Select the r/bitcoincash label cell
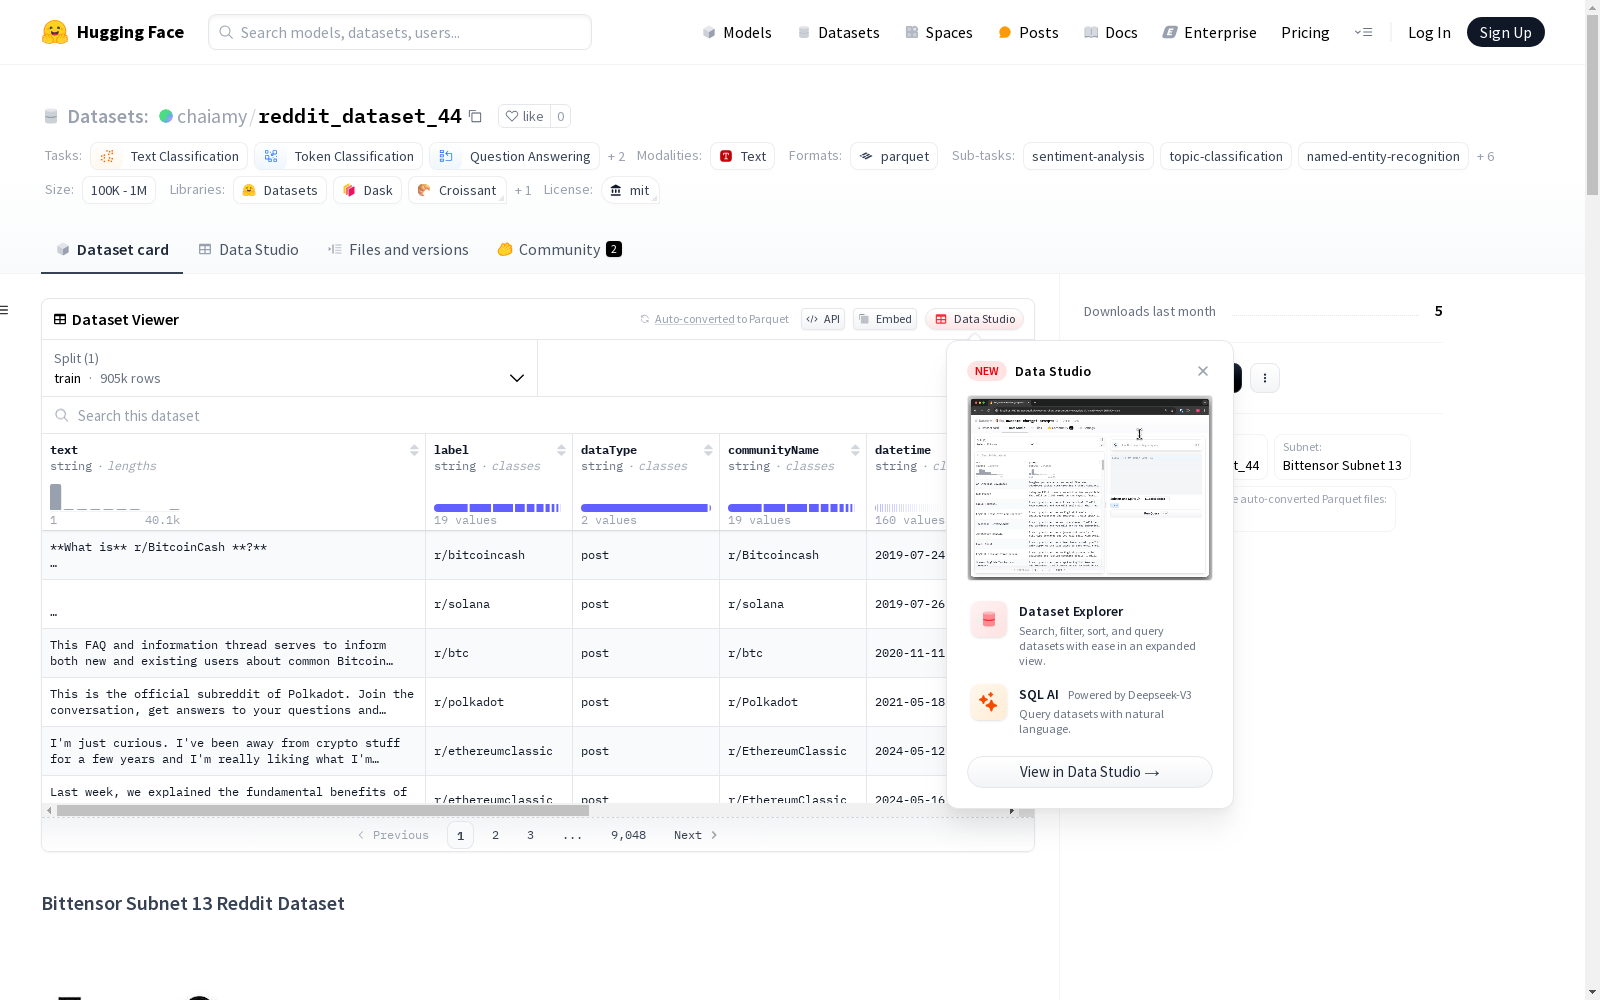 [x=499, y=555]
